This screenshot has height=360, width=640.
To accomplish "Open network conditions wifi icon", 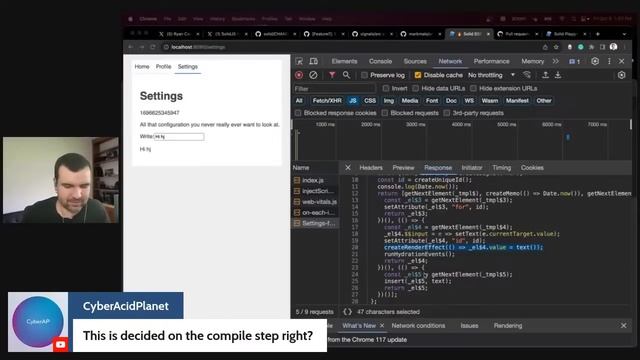I will click(527, 75).
